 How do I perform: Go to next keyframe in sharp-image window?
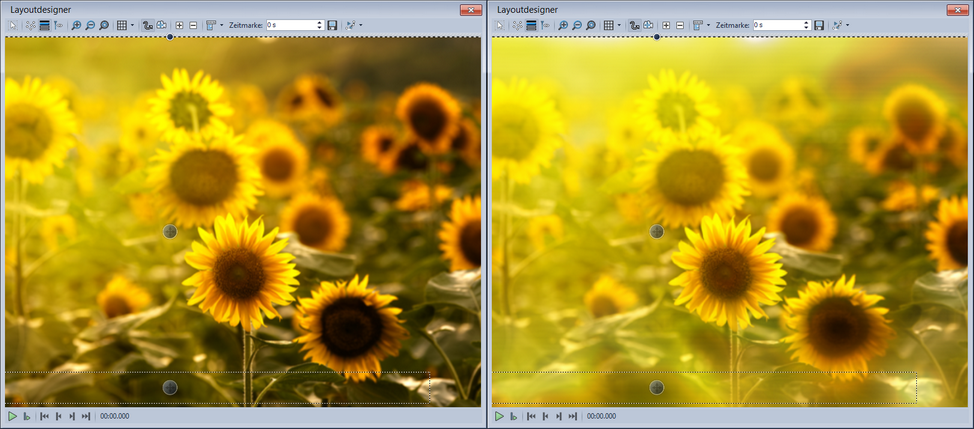[72, 416]
